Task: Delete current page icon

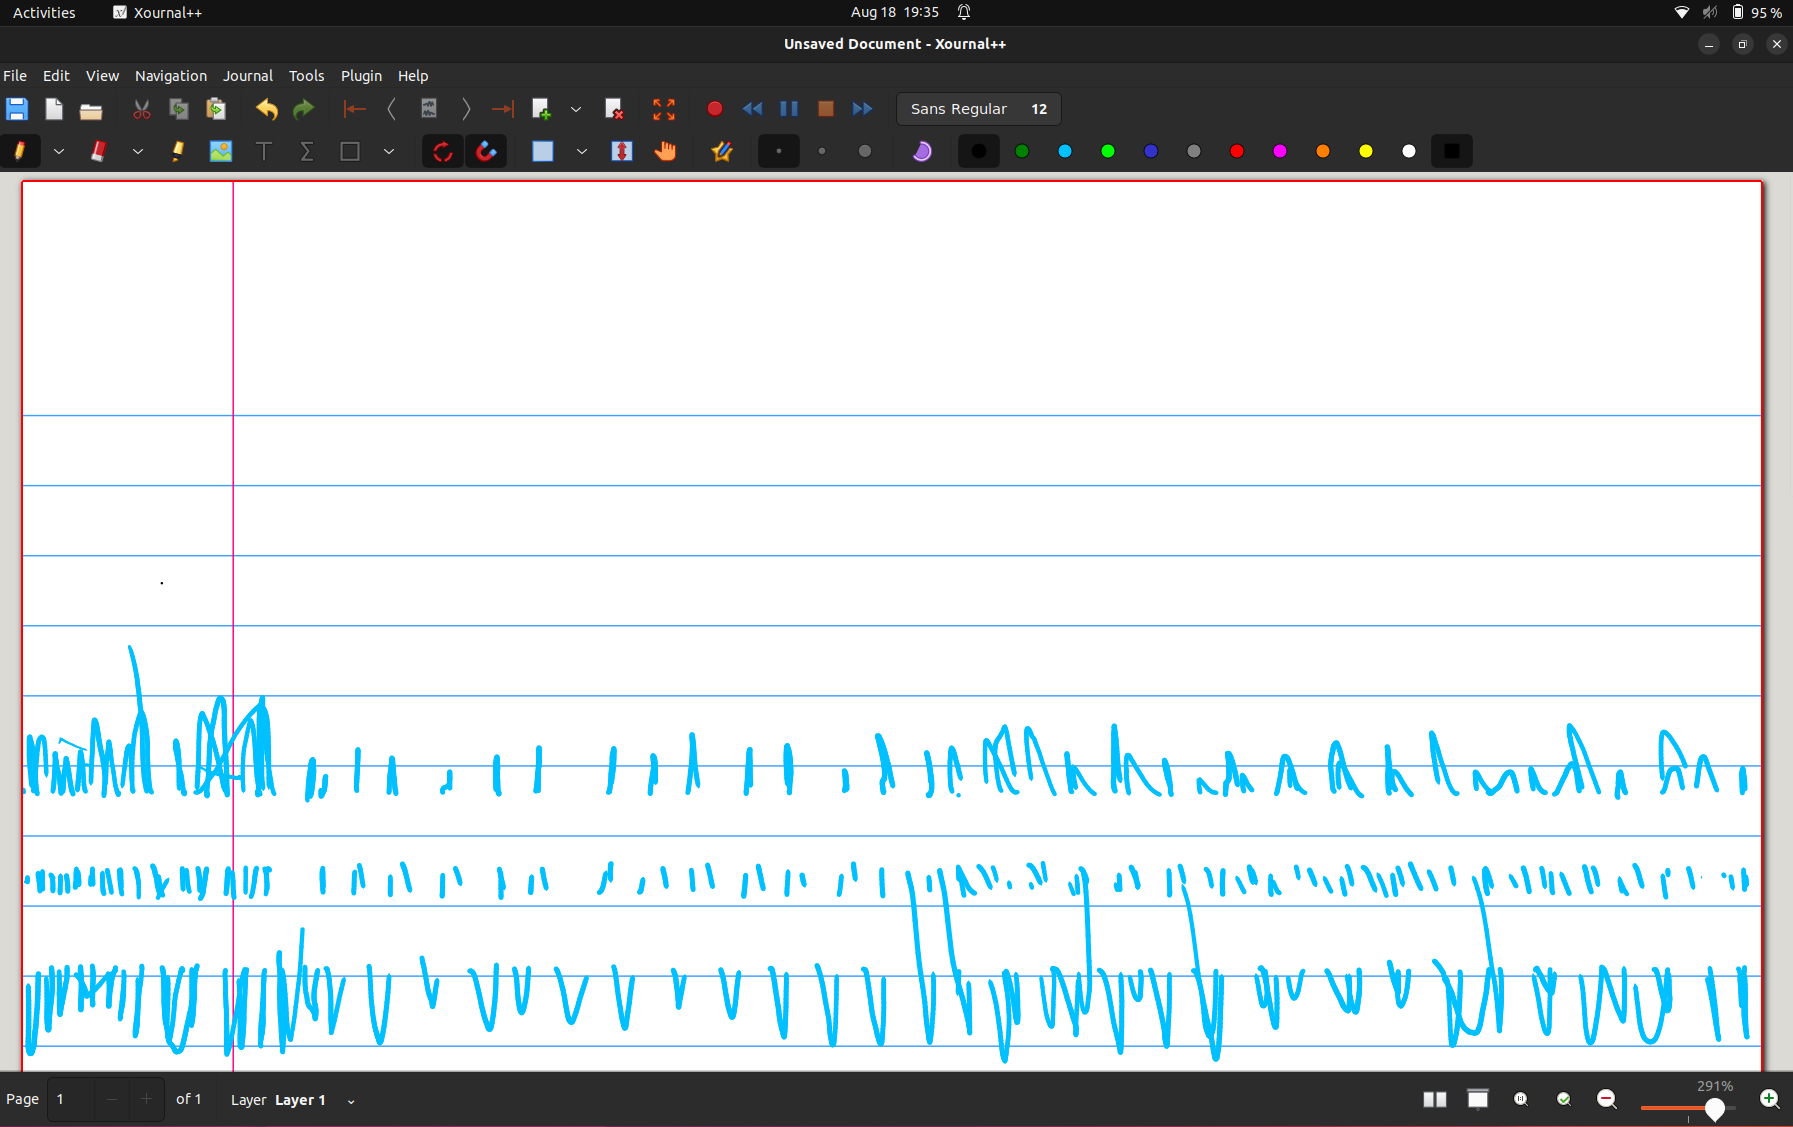Action: pyautogui.click(x=614, y=109)
